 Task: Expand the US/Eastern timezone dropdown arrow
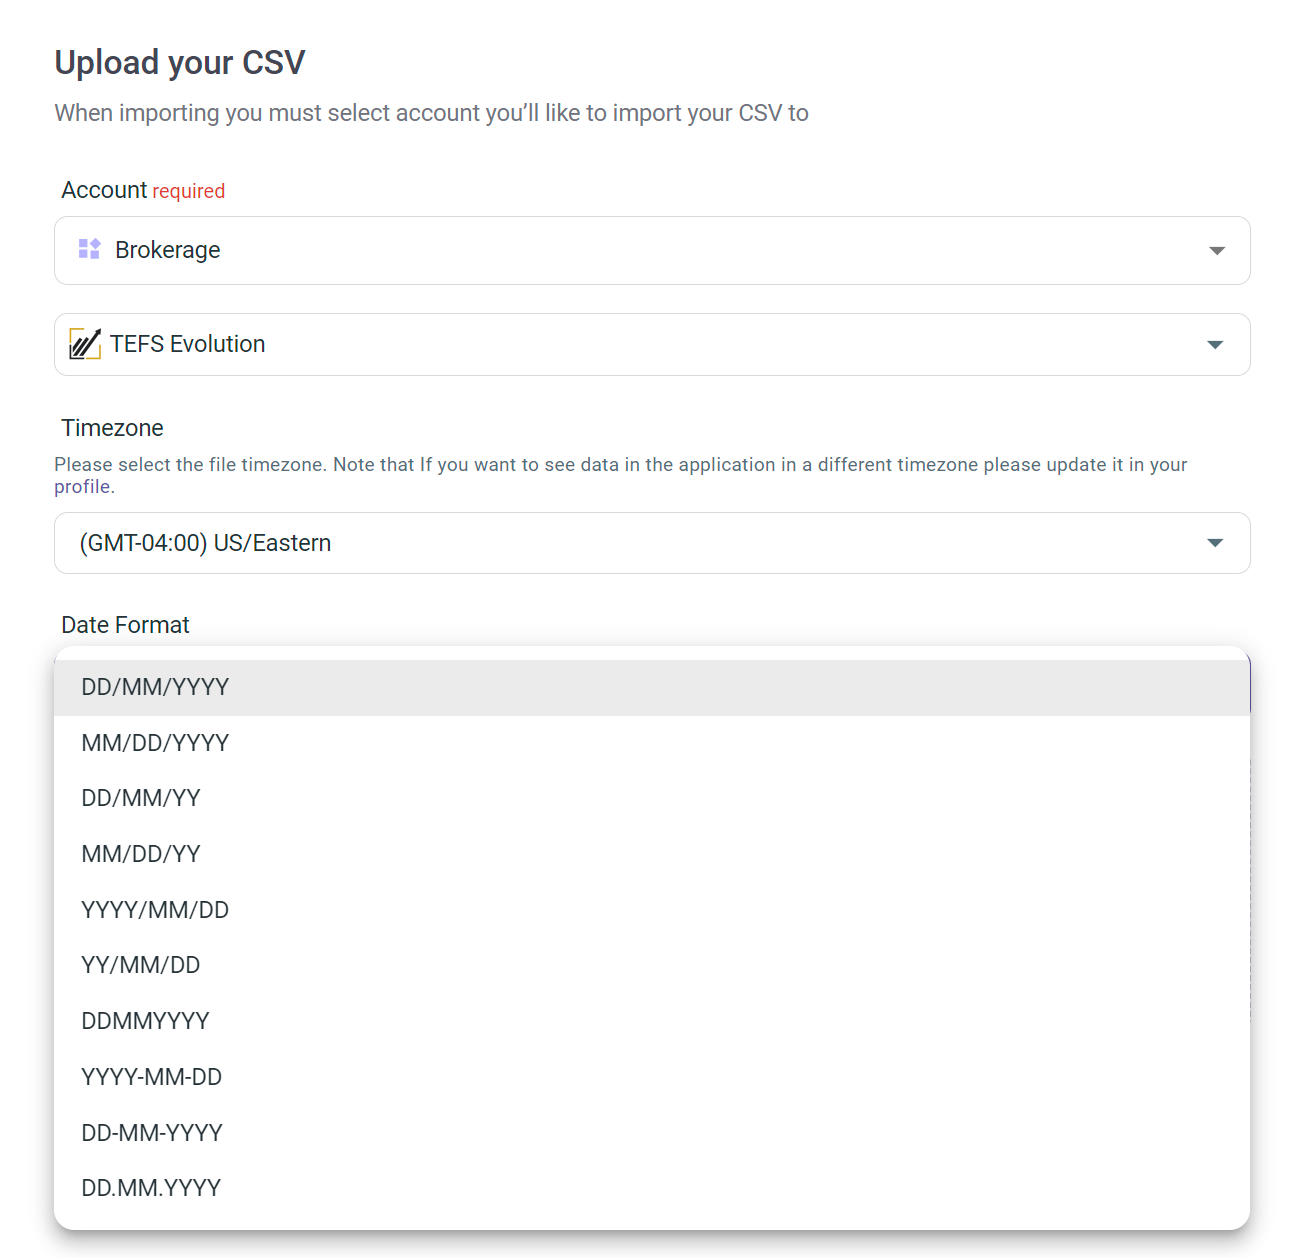coord(1214,543)
